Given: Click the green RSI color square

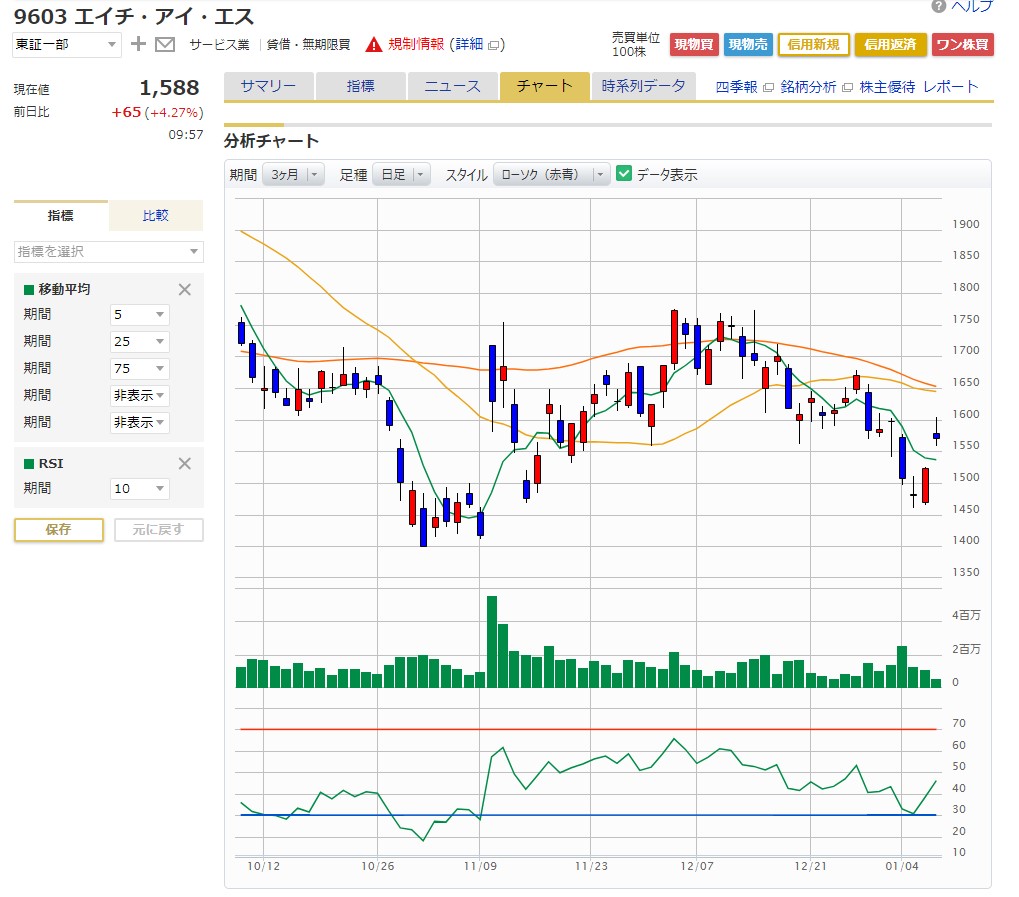Looking at the screenshot, I should [x=29, y=463].
